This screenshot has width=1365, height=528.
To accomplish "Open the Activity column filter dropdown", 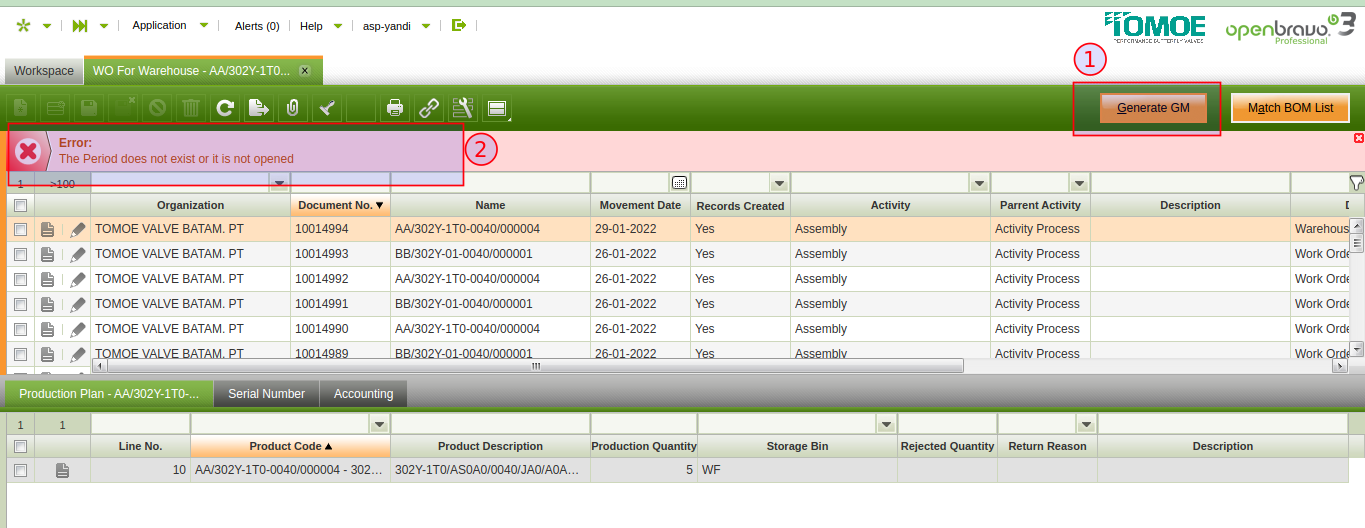I will point(979,183).
